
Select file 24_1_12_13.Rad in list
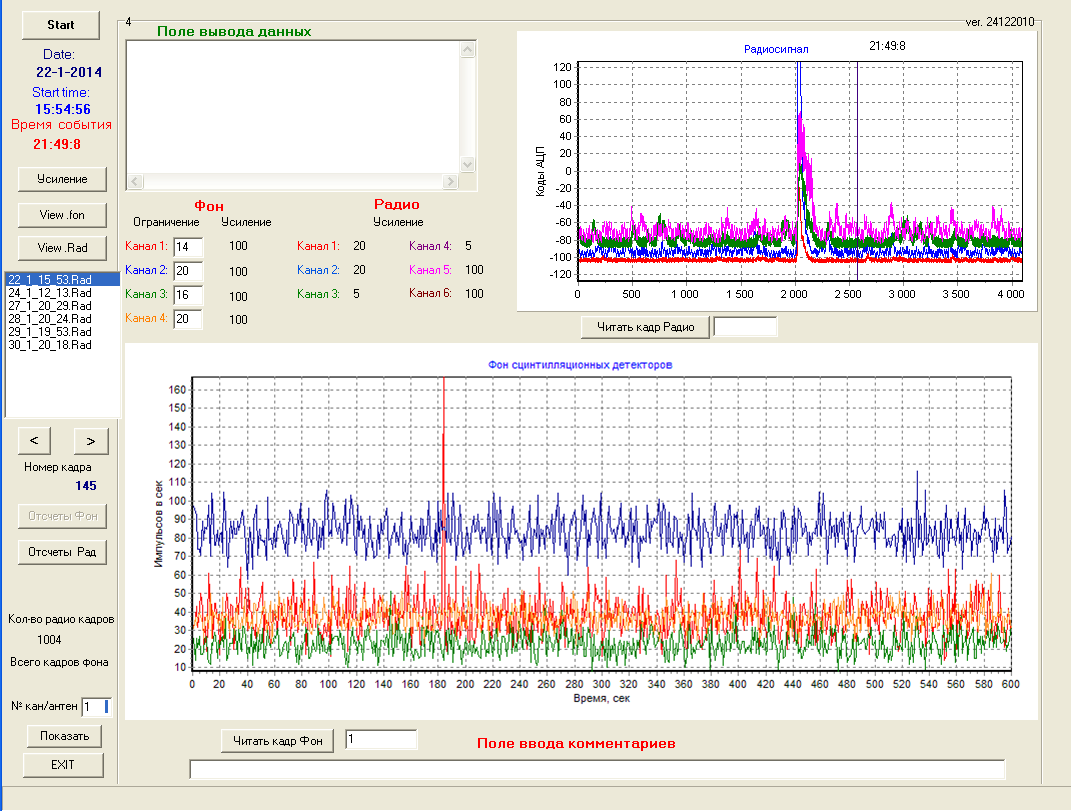(x=50, y=292)
